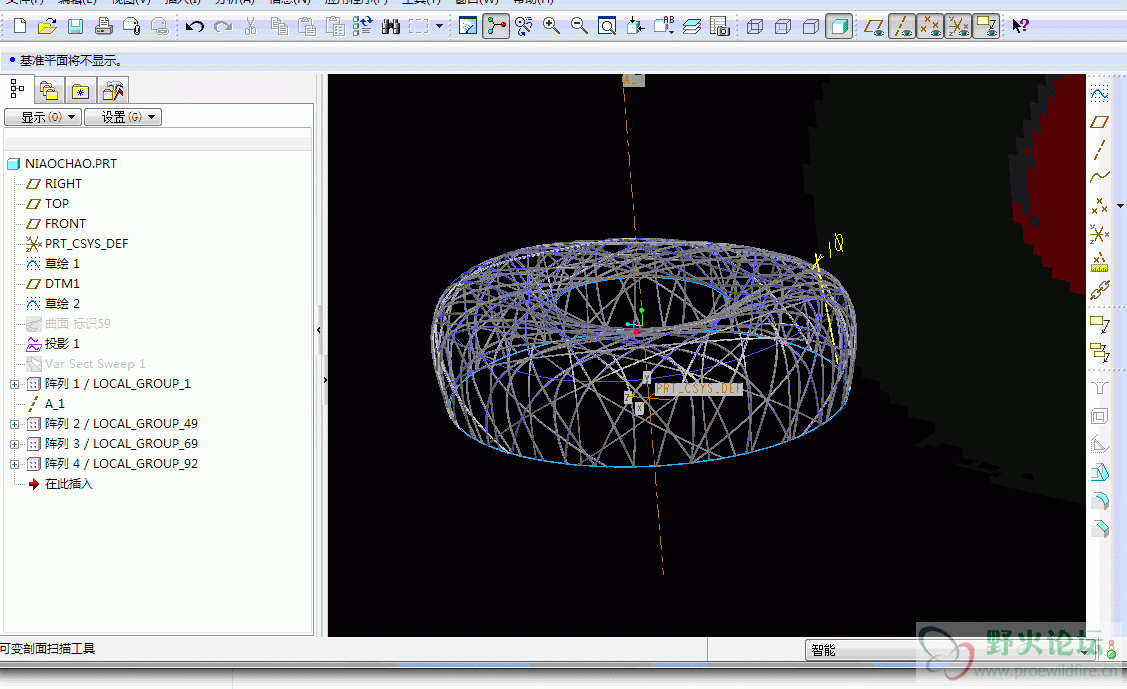Click the datum axis tool

tap(1099, 149)
